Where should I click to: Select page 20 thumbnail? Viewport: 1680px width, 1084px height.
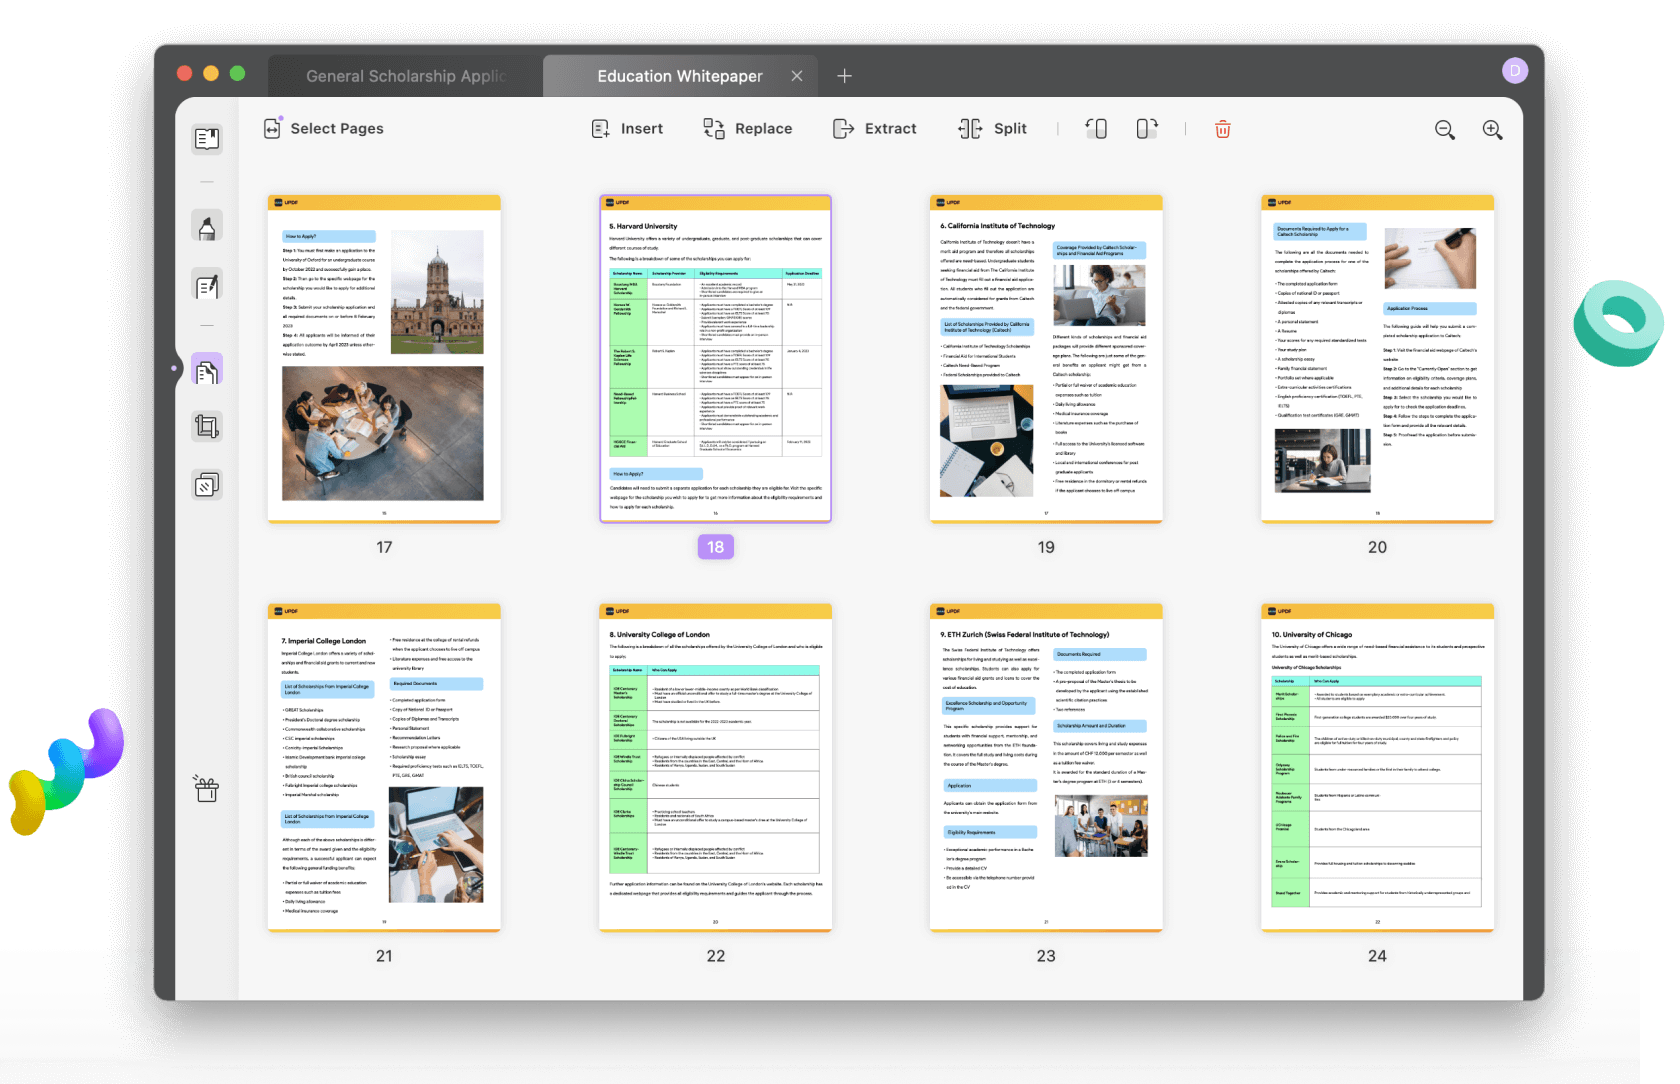click(1377, 359)
